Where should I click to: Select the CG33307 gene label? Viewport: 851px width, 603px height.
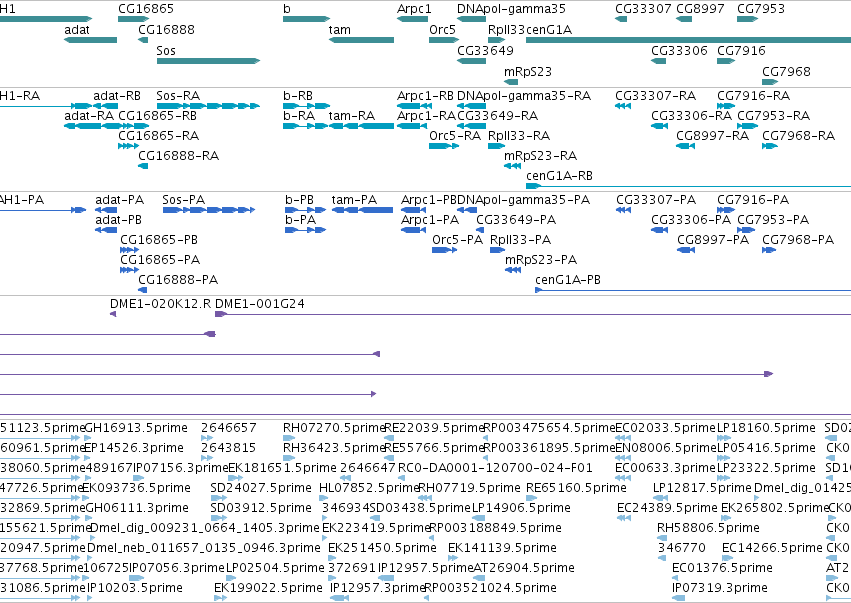(643, 9)
